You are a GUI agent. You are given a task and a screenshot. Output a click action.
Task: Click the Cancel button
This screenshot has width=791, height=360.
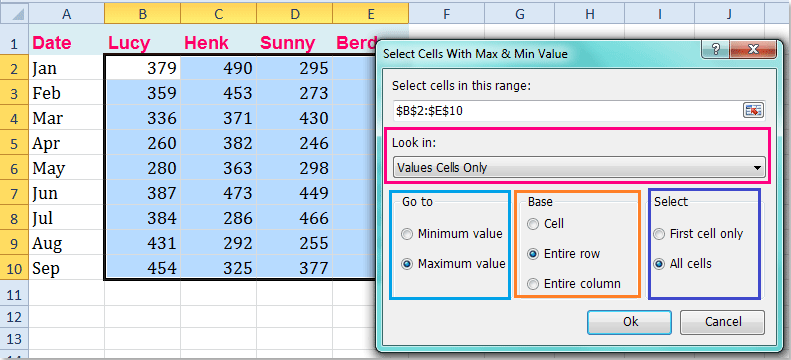(x=722, y=322)
